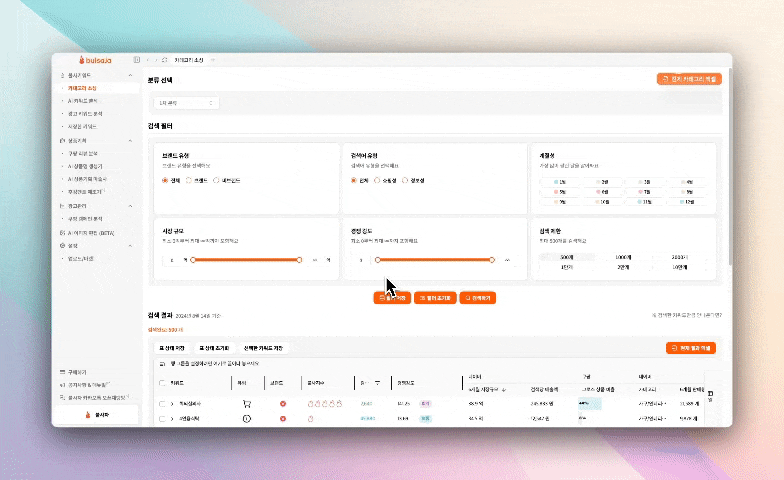Click the shopping cart icon in first result row
Viewport: 784px width, 480px height.
coord(246,404)
